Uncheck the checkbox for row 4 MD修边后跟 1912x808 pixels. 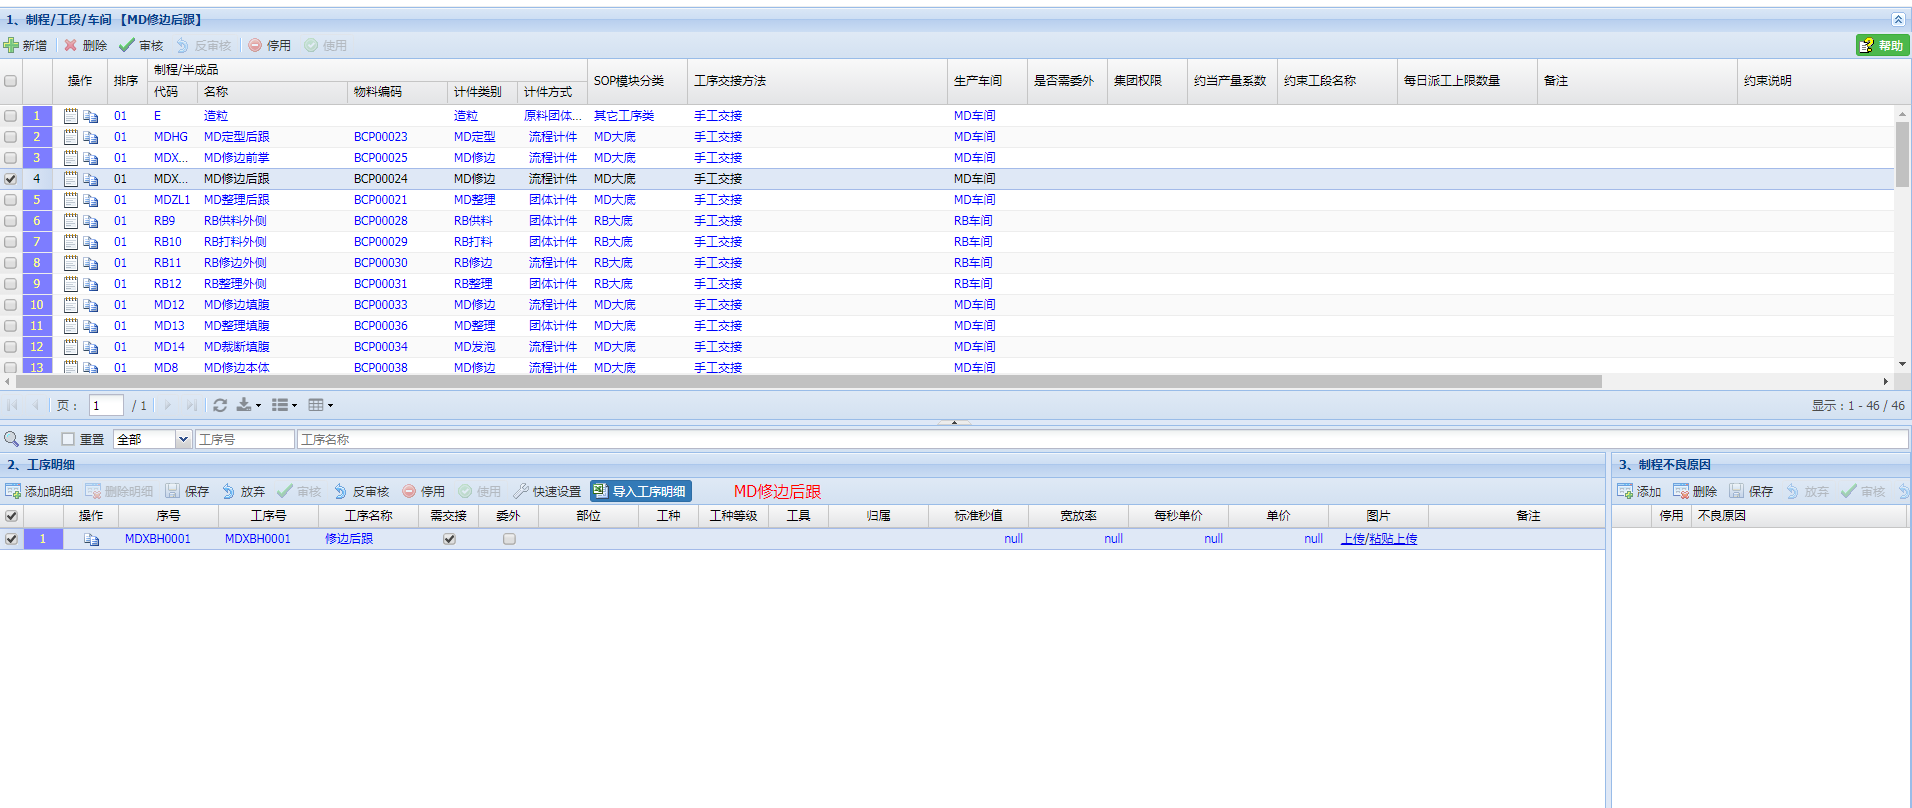[11, 179]
